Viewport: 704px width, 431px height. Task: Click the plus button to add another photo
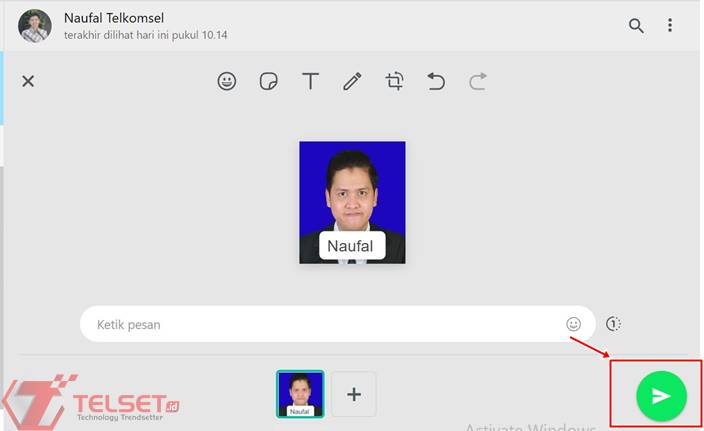[x=353, y=394]
